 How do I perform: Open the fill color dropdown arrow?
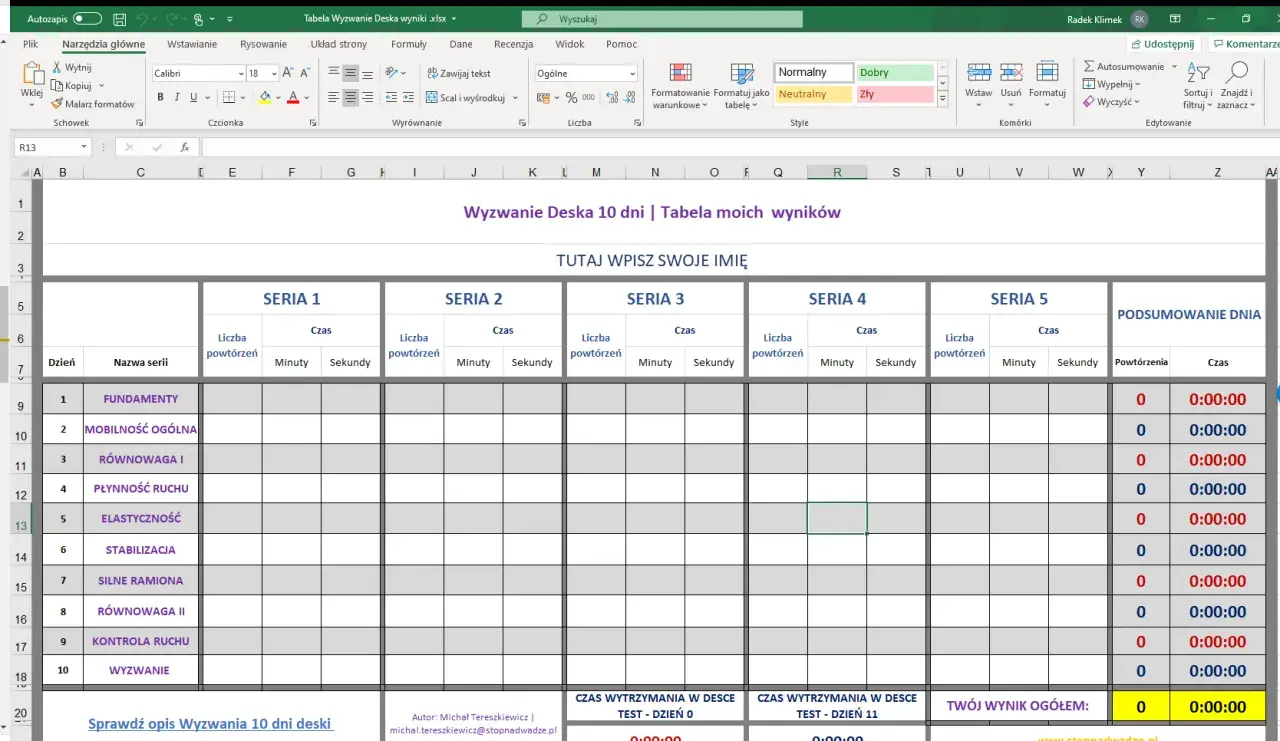pos(277,97)
